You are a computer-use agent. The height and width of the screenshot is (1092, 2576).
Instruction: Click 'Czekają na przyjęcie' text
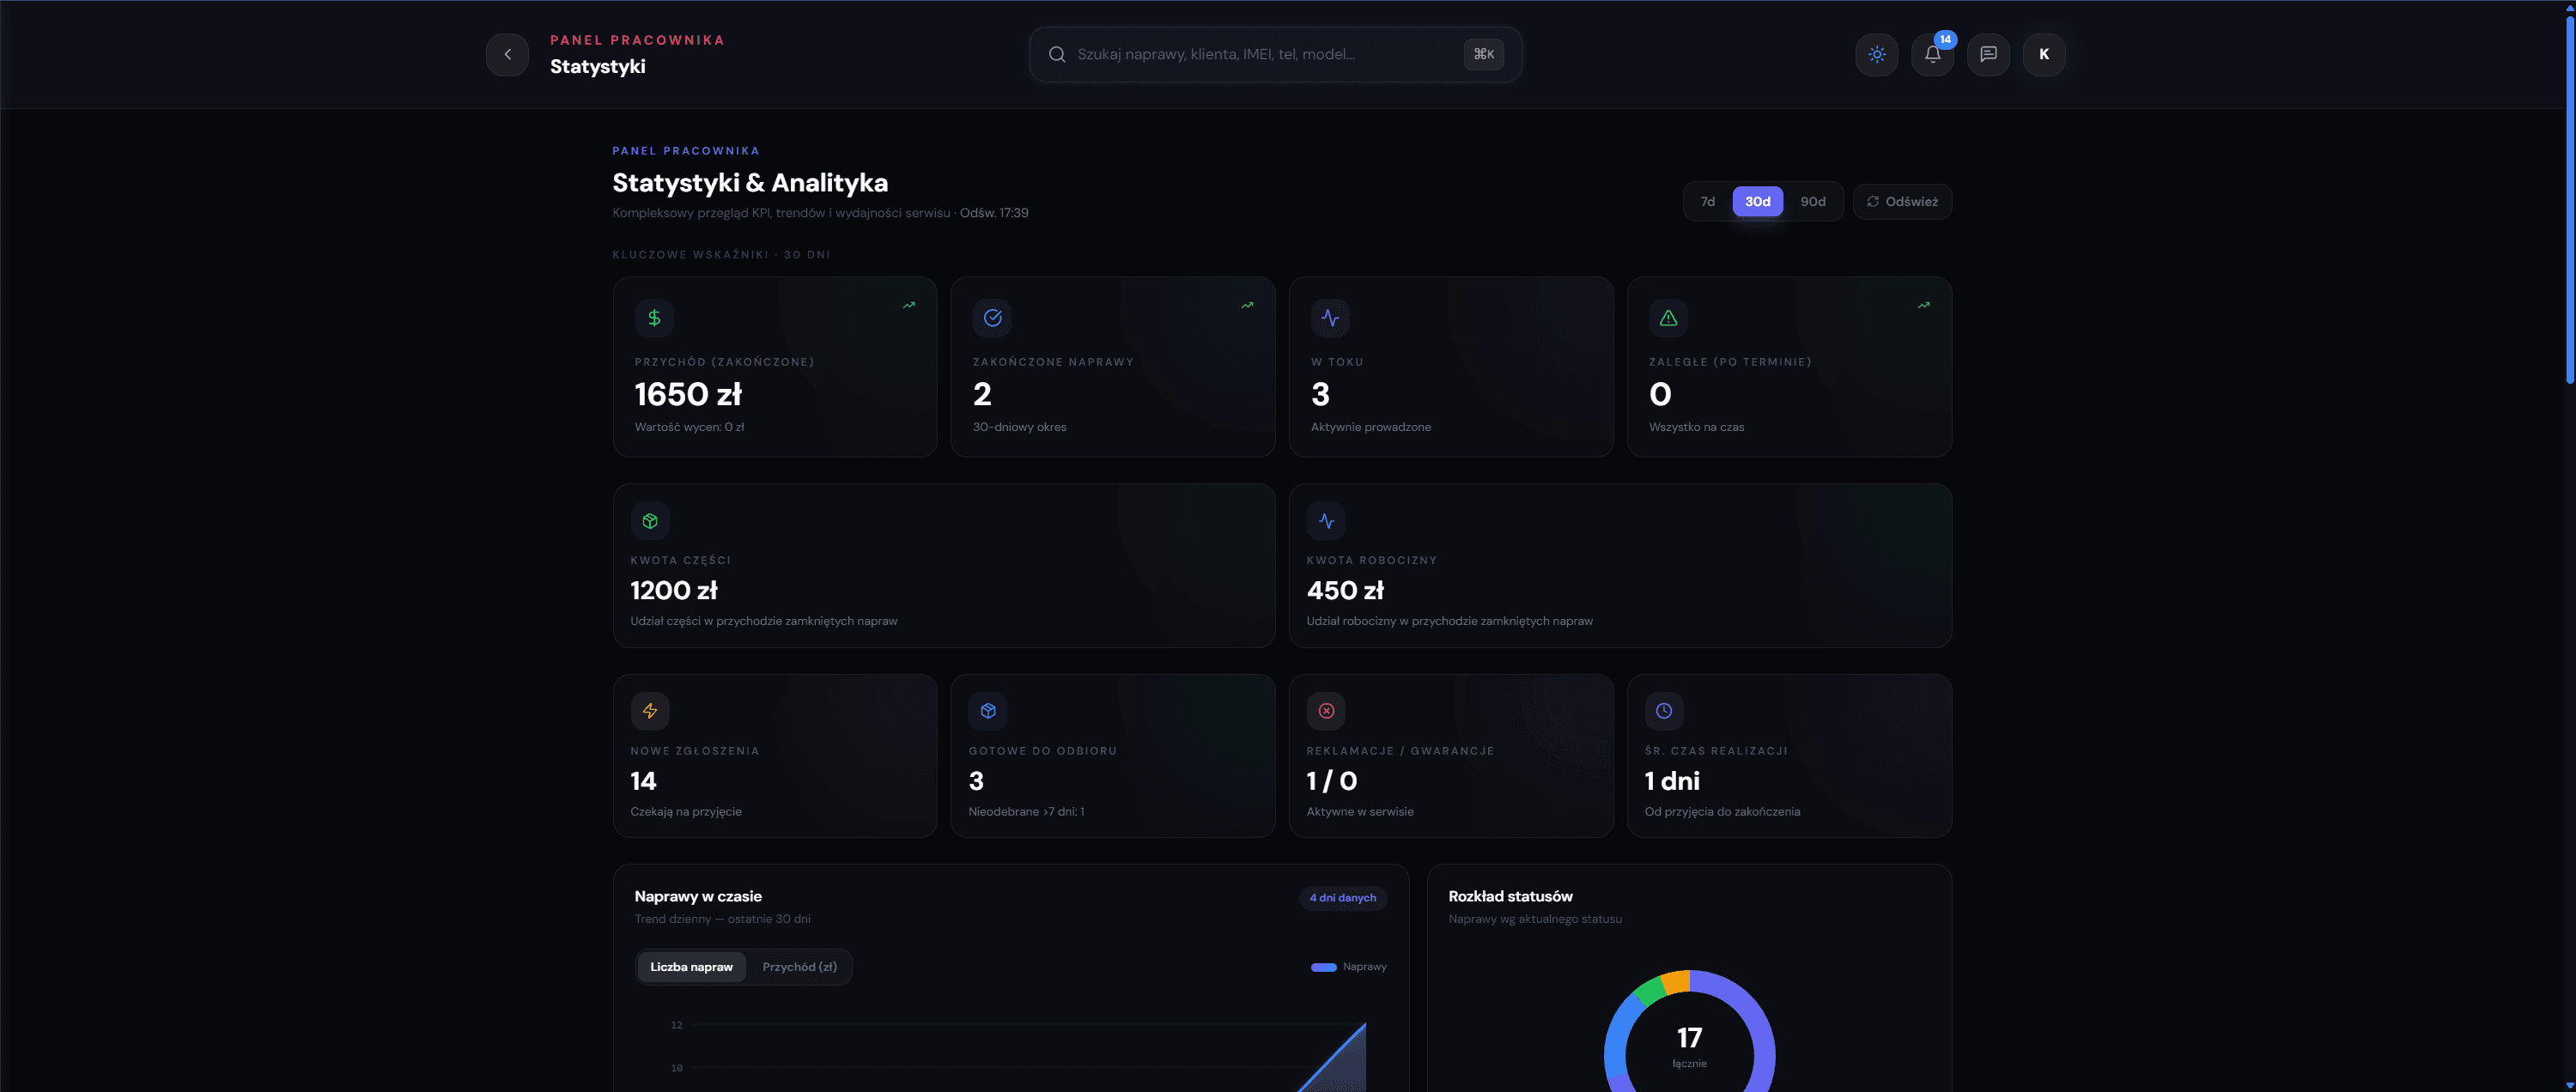(686, 812)
